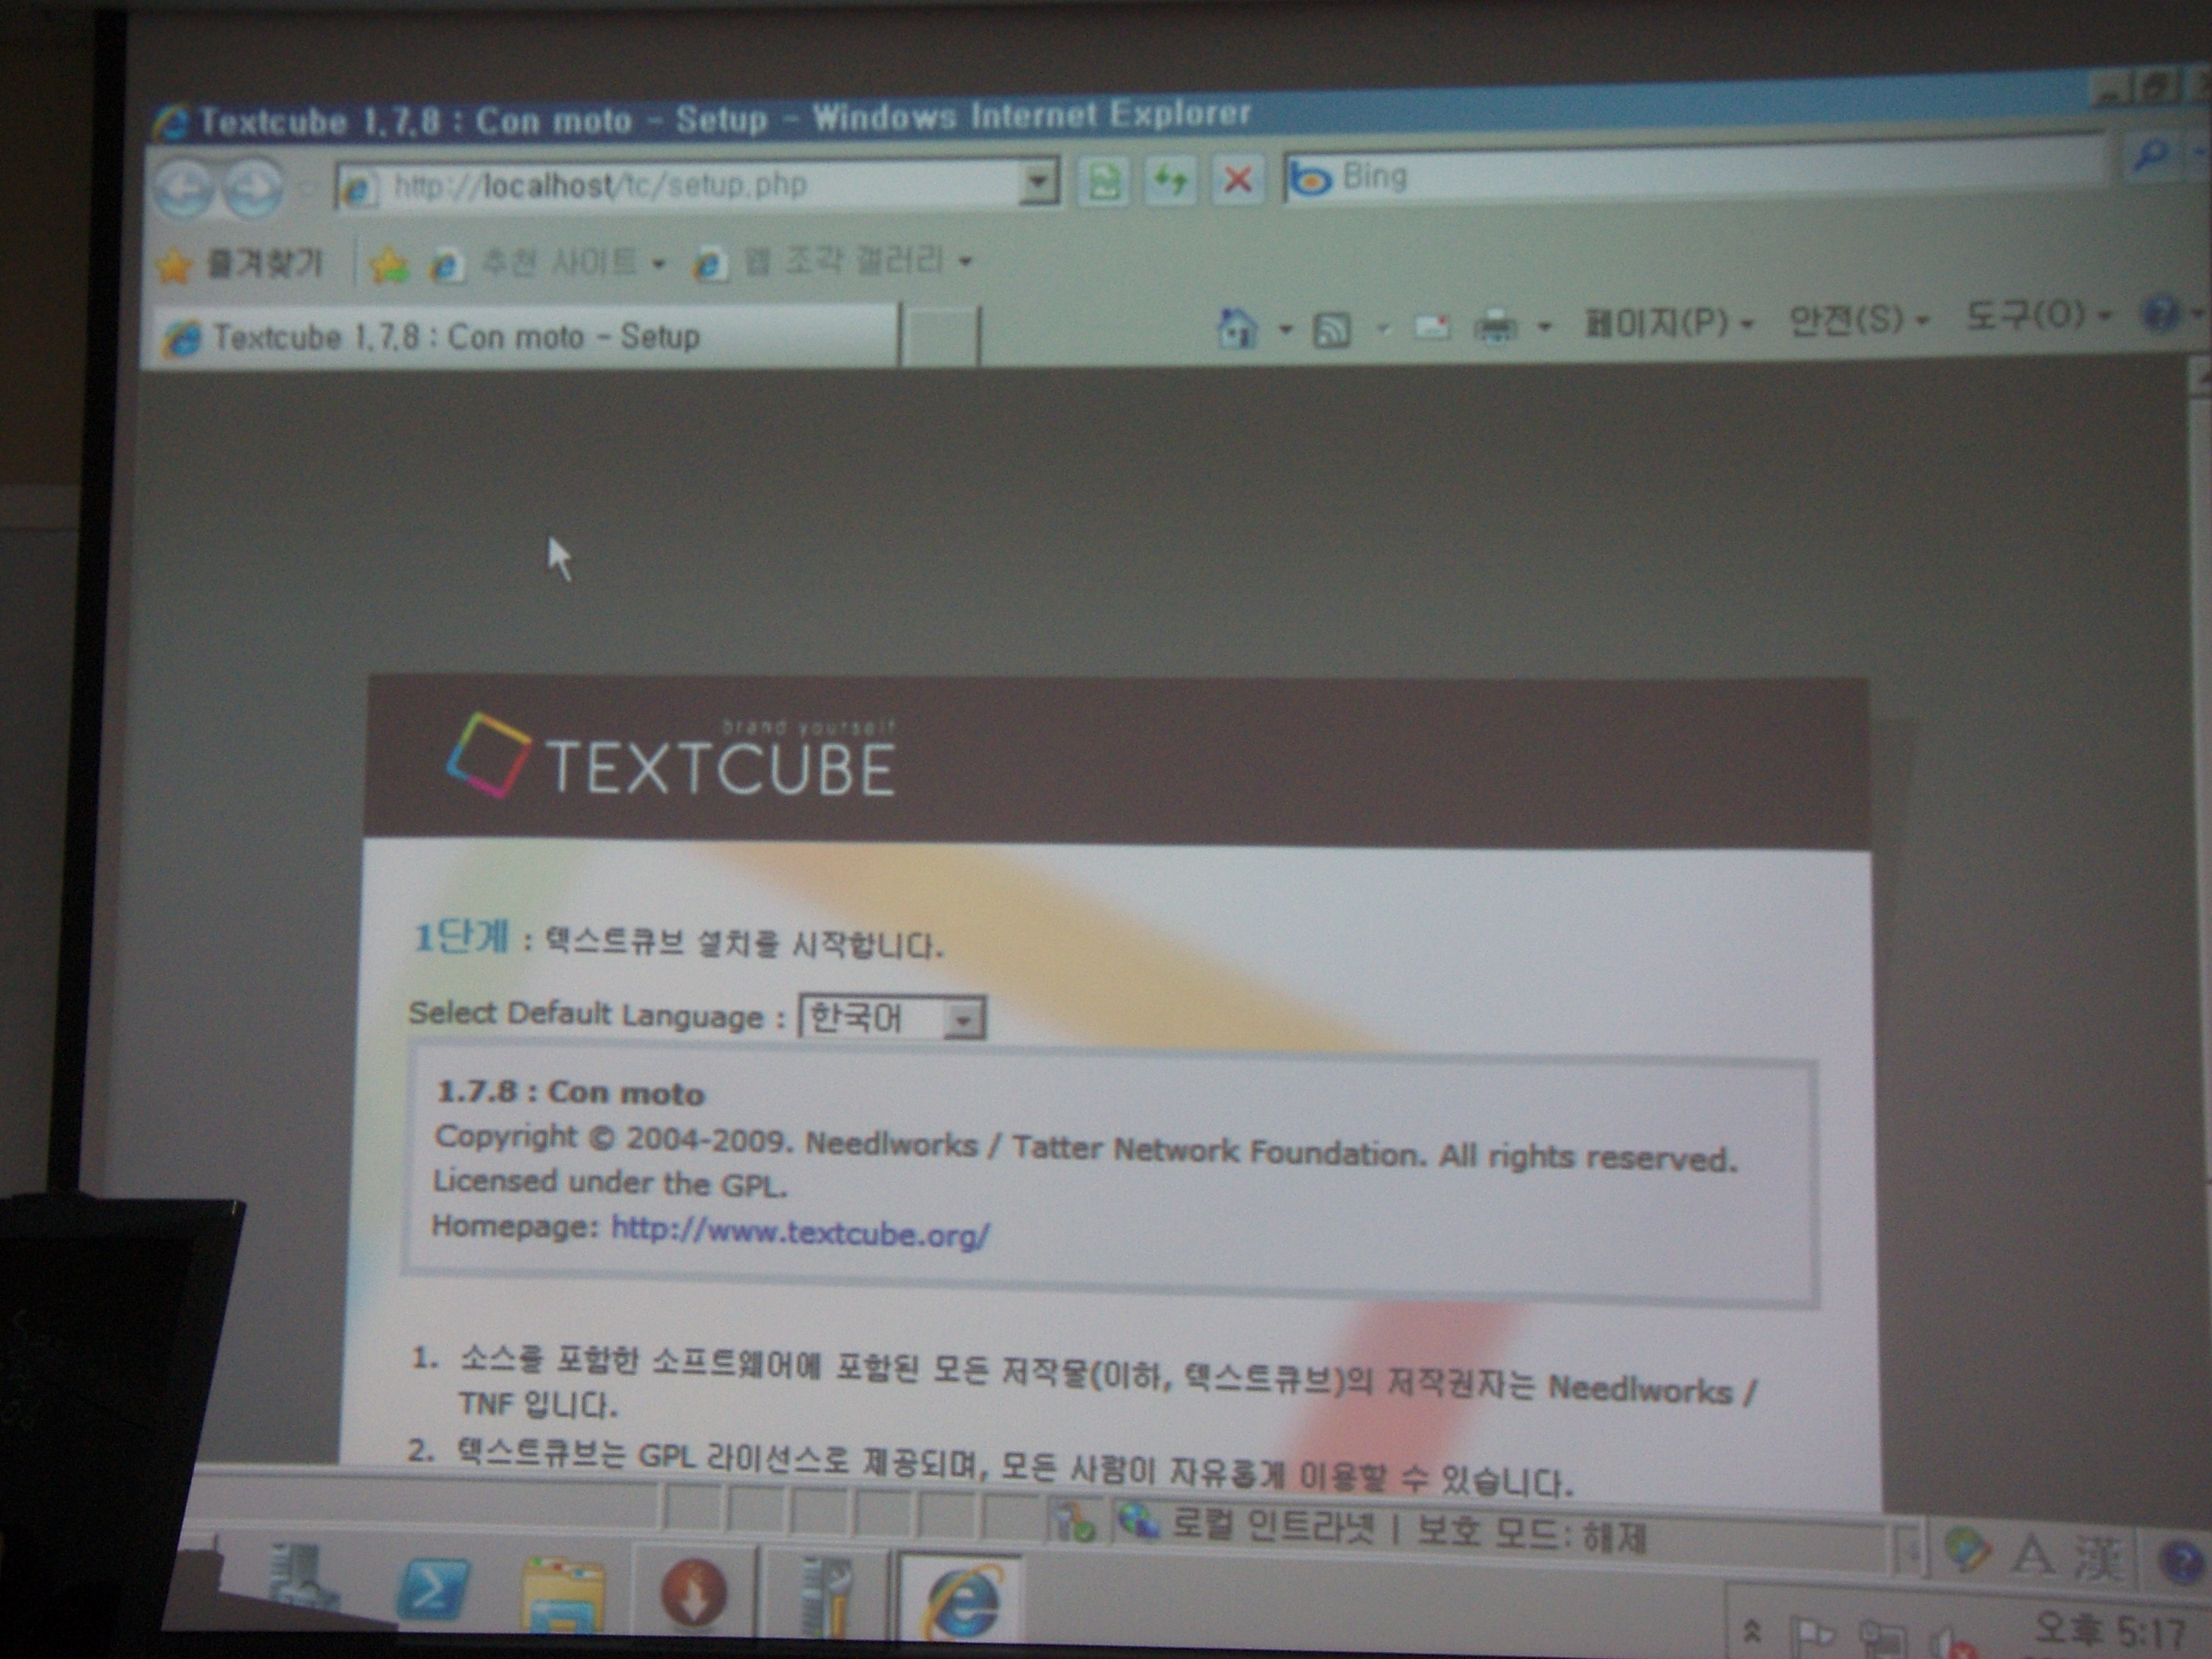
Task: Click 'Licensed under the GPL.' text
Action: [x=610, y=1182]
